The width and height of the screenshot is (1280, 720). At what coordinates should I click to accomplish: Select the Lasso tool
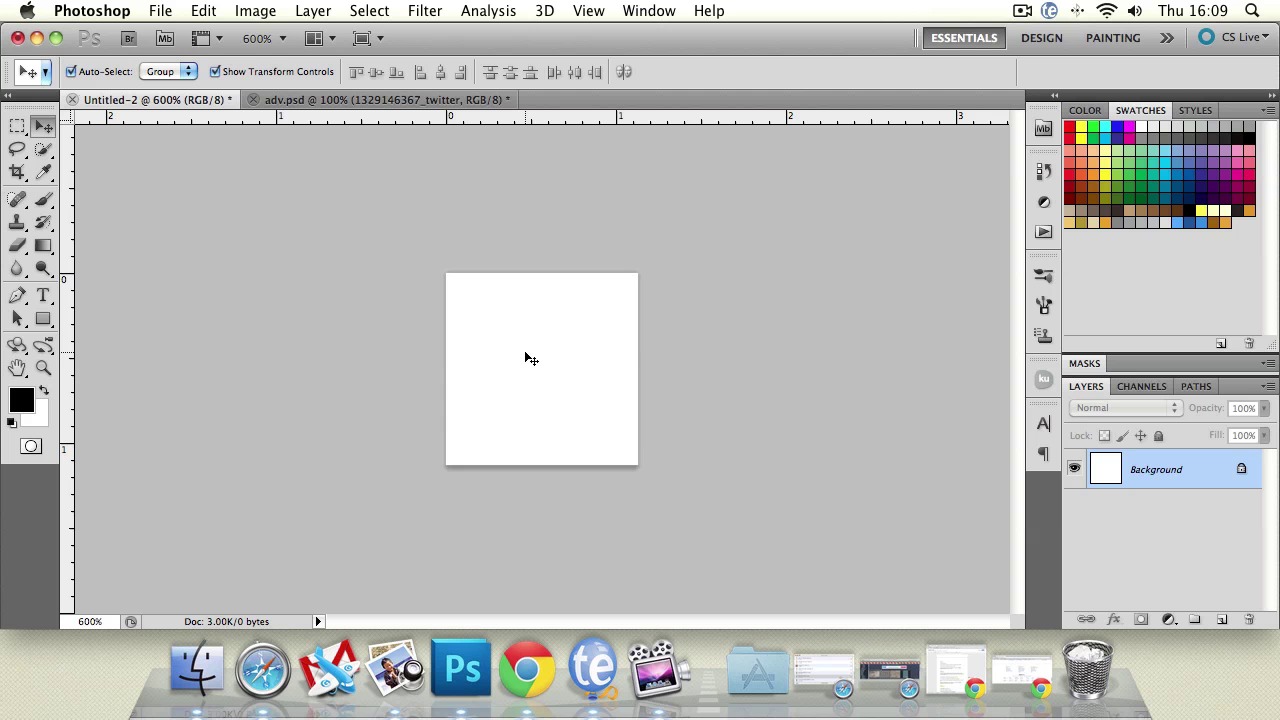[x=17, y=149]
